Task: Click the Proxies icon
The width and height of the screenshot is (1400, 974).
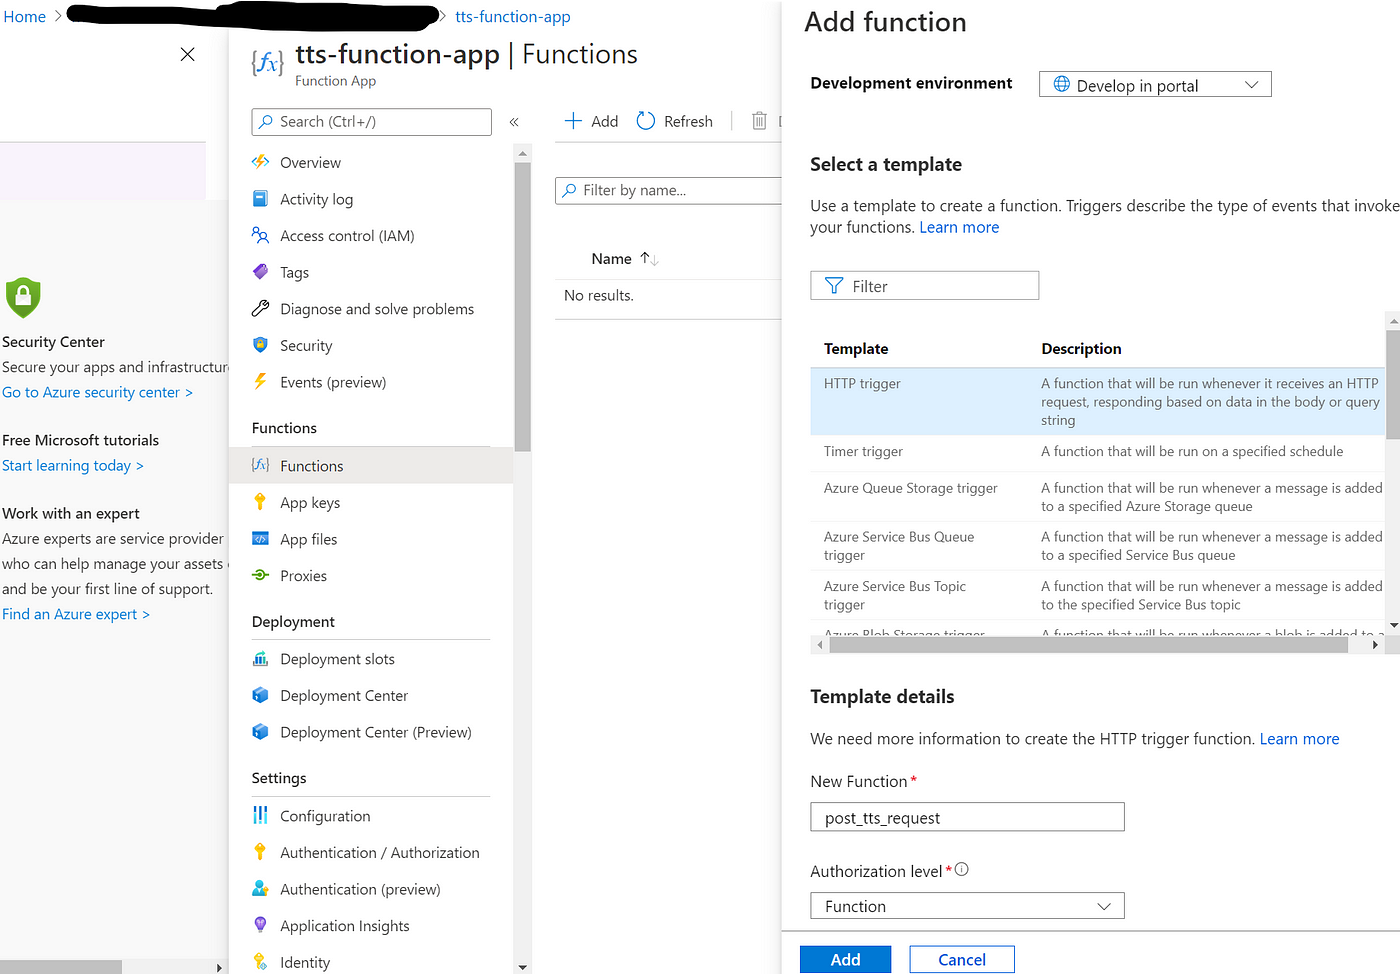Action: [x=260, y=575]
